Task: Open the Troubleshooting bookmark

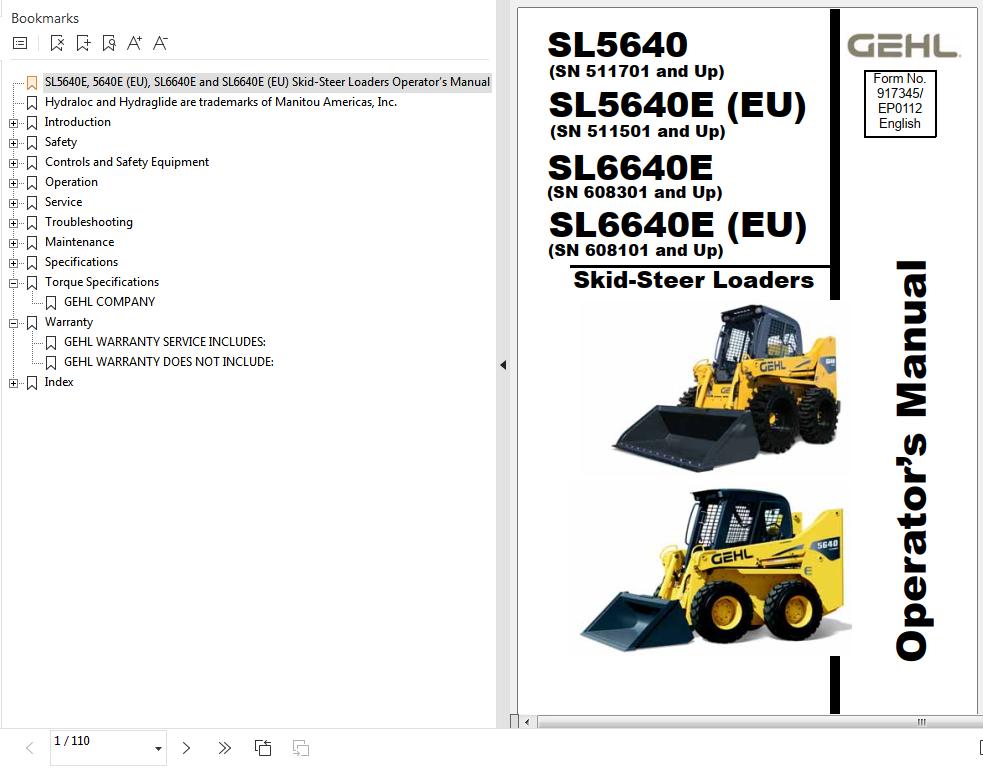Action: point(89,222)
